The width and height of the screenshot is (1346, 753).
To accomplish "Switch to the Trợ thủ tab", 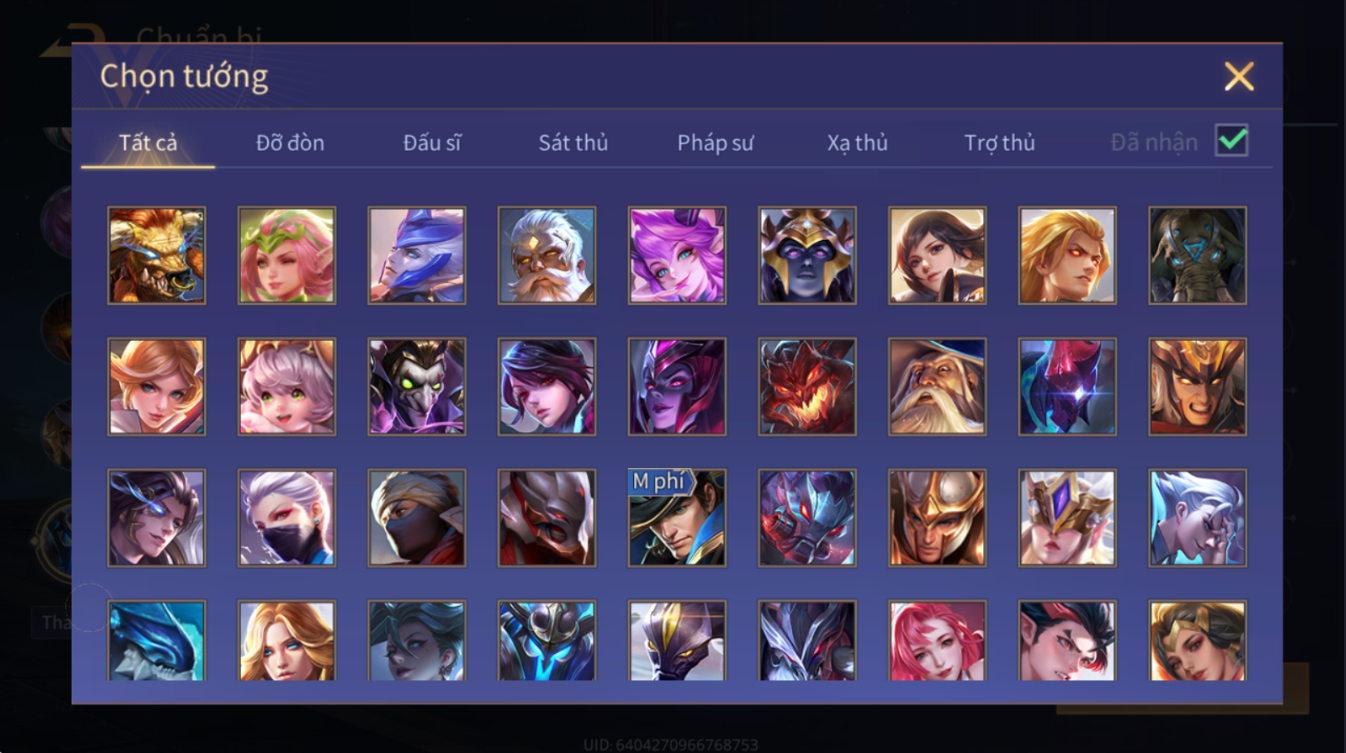I will (x=999, y=143).
